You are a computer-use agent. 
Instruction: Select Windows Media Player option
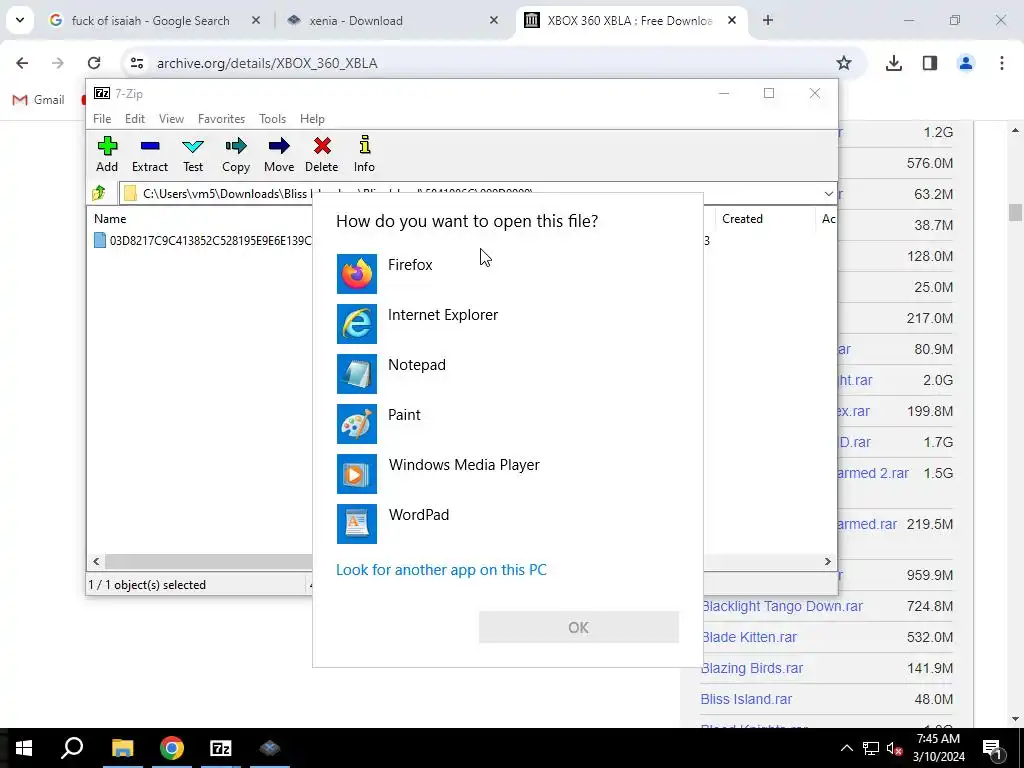507,473
